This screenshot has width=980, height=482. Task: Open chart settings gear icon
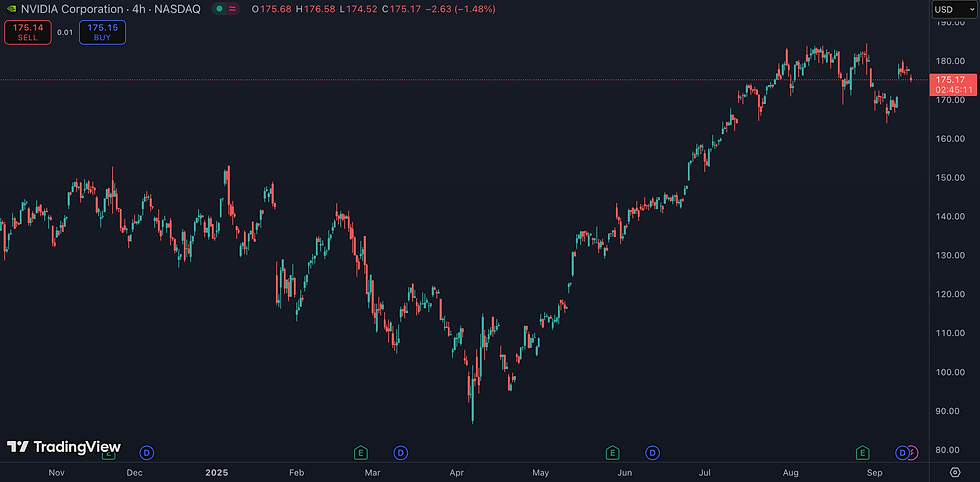955,472
